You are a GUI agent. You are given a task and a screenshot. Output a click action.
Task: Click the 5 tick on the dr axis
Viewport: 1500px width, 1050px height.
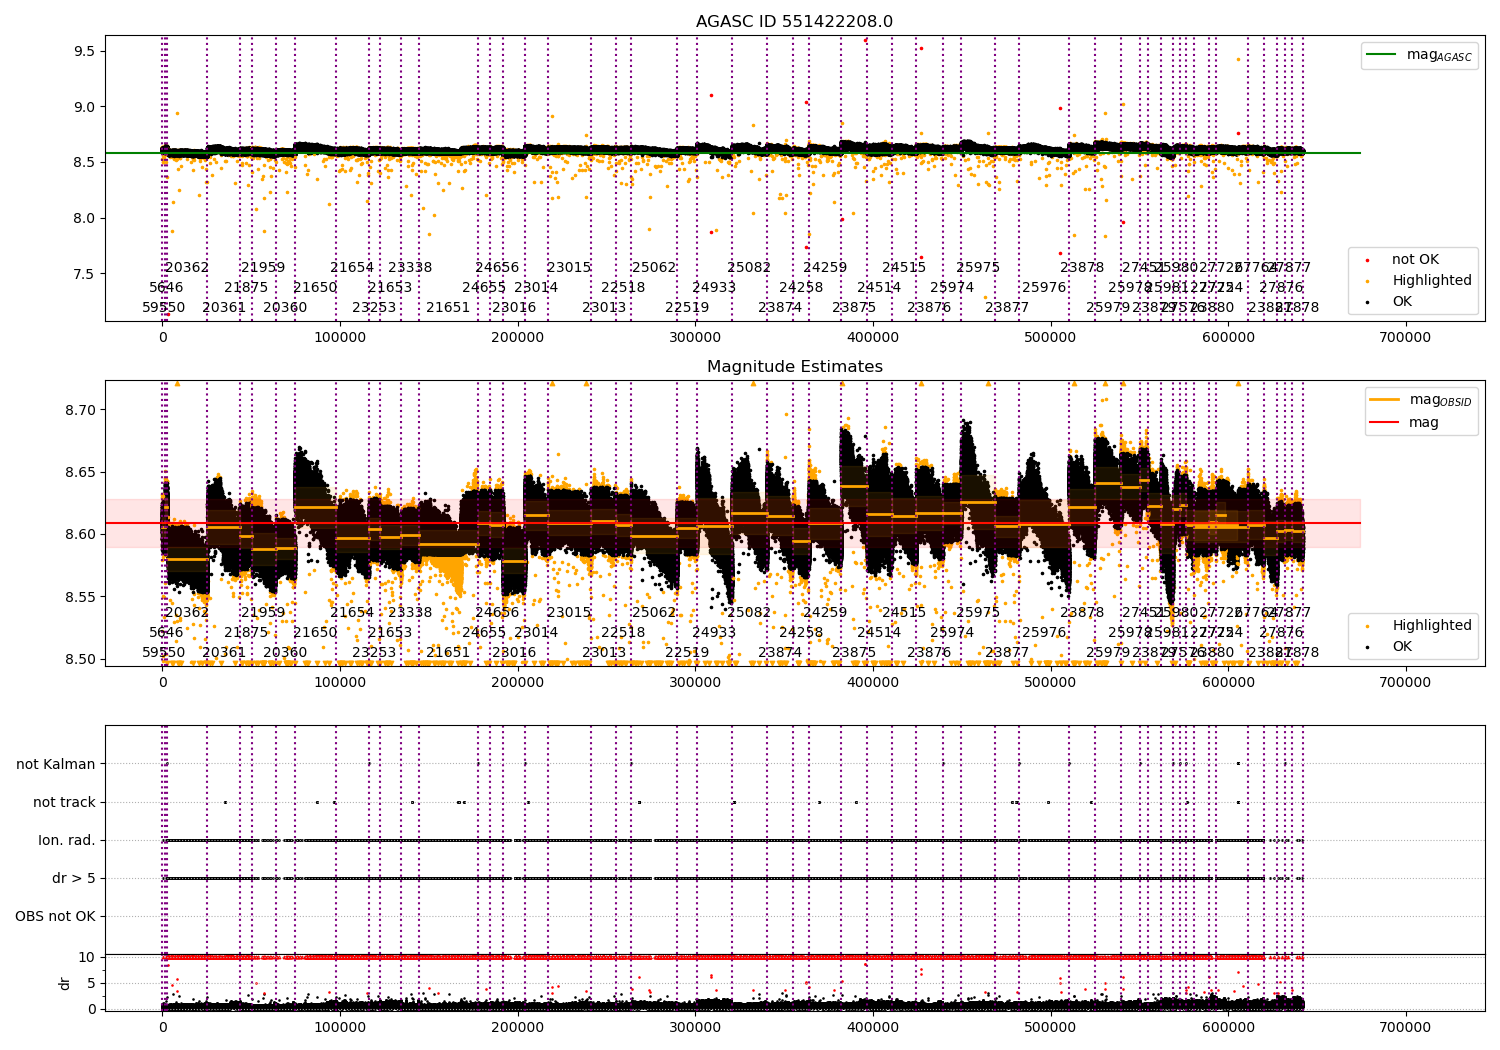coord(91,983)
